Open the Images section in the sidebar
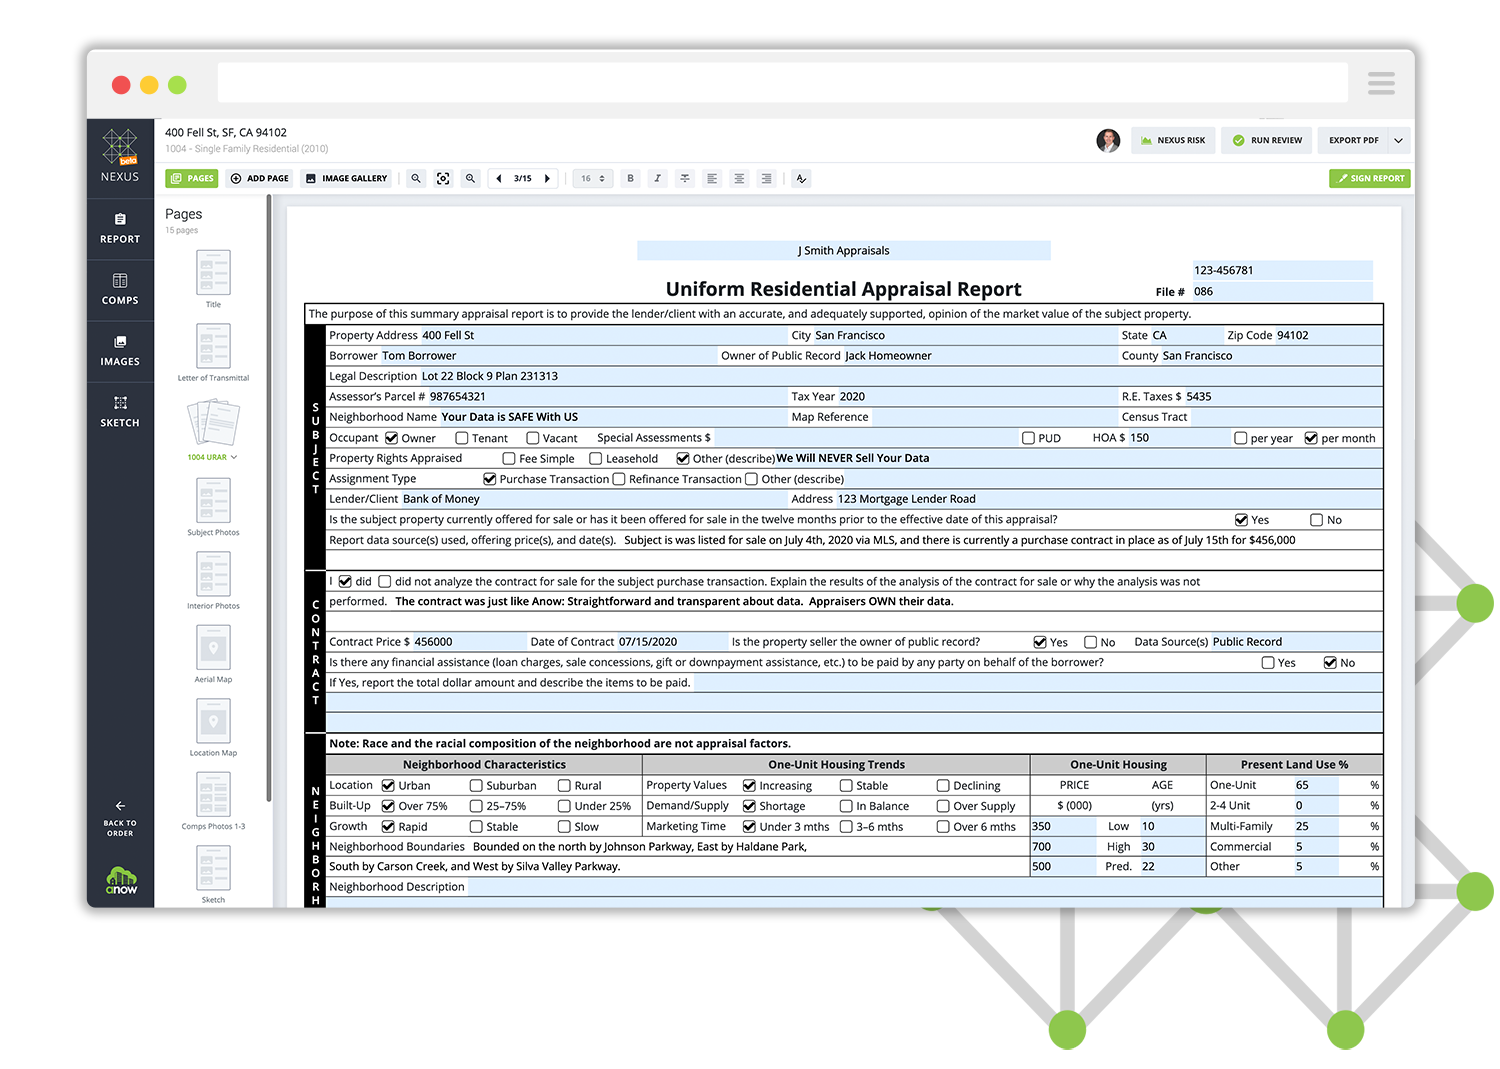This screenshot has width=1500, height=1069. (x=120, y=351)
